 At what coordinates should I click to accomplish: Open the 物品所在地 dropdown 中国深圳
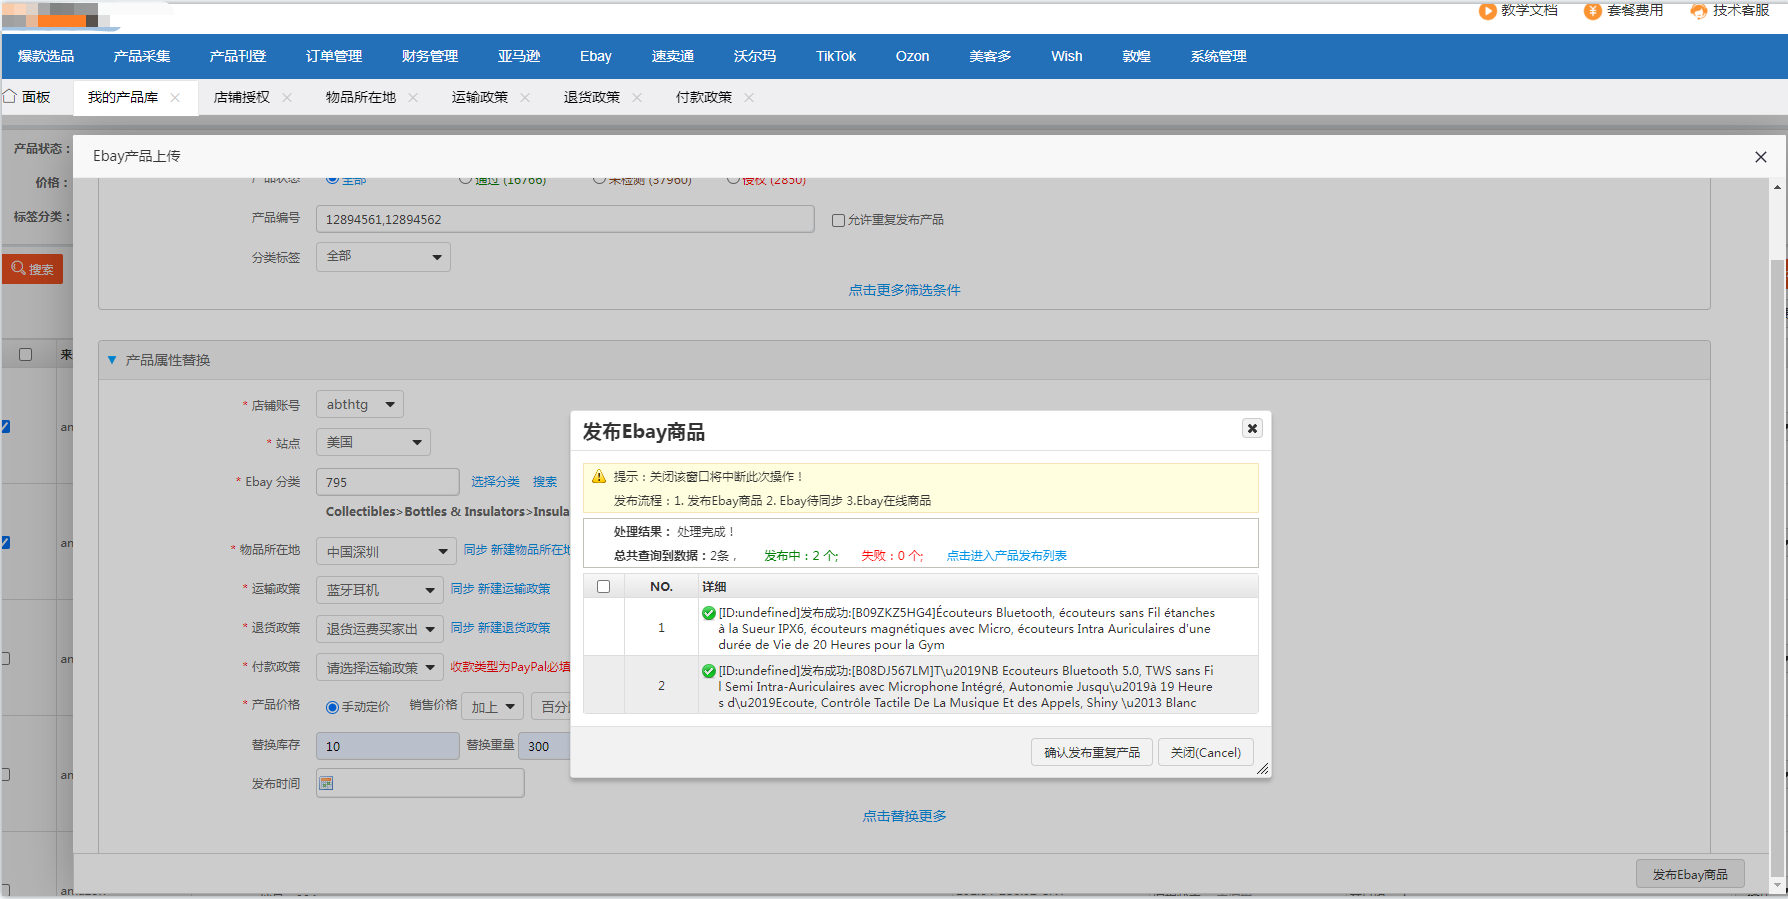point(386,551)
